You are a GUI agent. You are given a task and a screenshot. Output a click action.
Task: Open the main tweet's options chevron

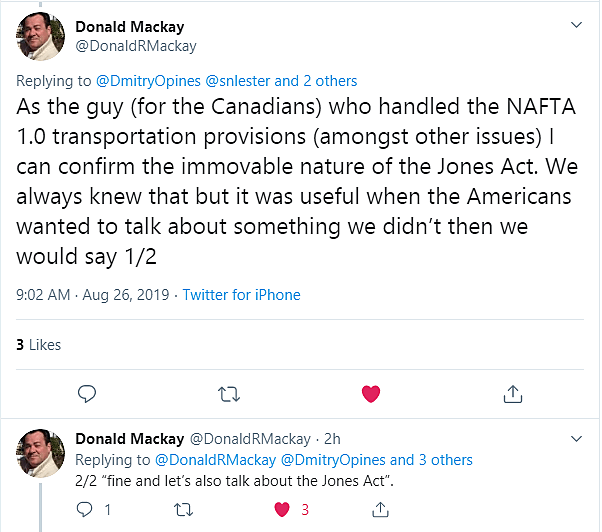click(x=576, y=24)
